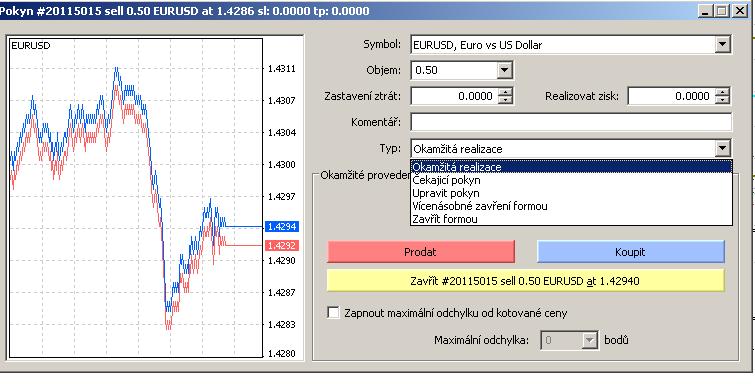Image resolution: width=755 pixels, height=384 pixels.
Task: Click the EURUSD label on the chart
Action: click(30, 46)
